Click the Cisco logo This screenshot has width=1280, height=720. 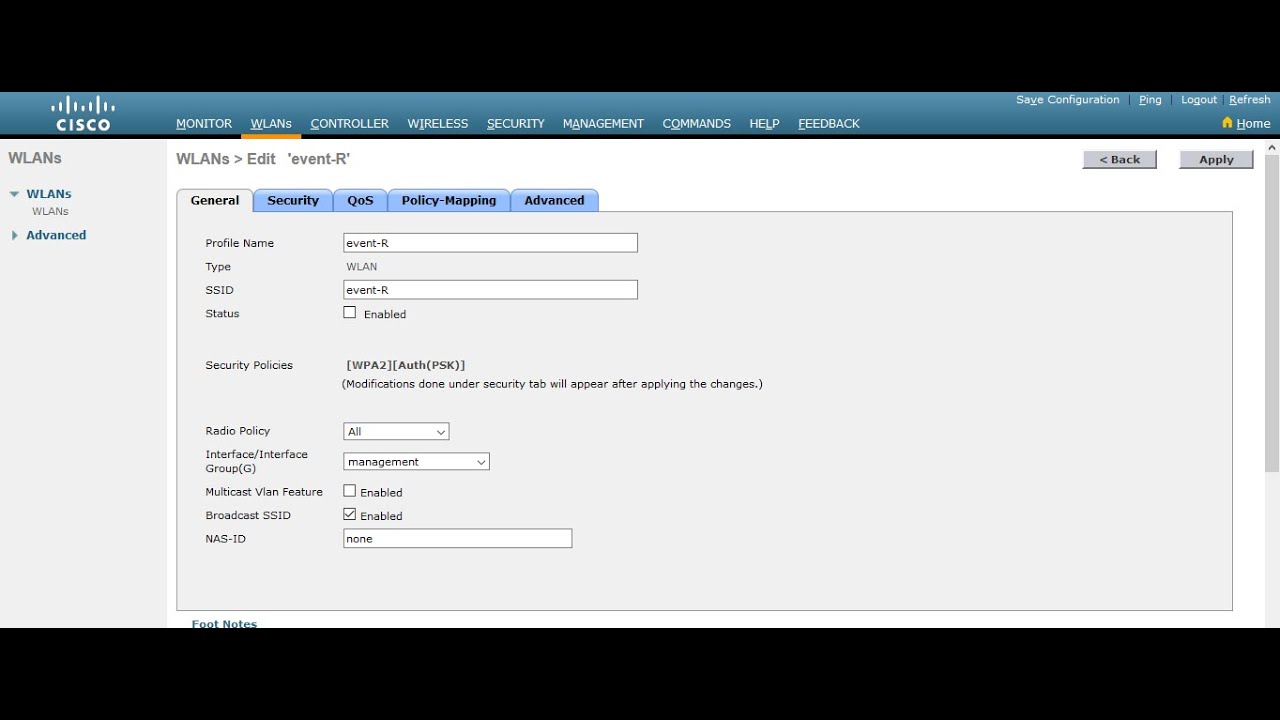click(83, 113)
